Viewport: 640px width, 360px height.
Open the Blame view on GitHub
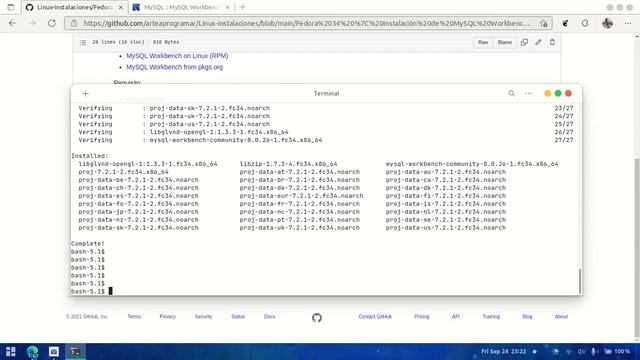[504, 42]
